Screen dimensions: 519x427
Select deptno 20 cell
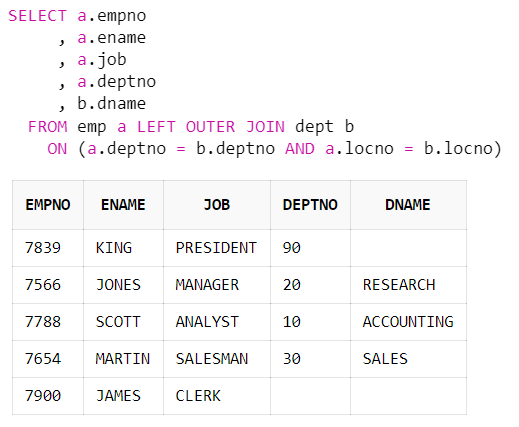coord(310,285)
